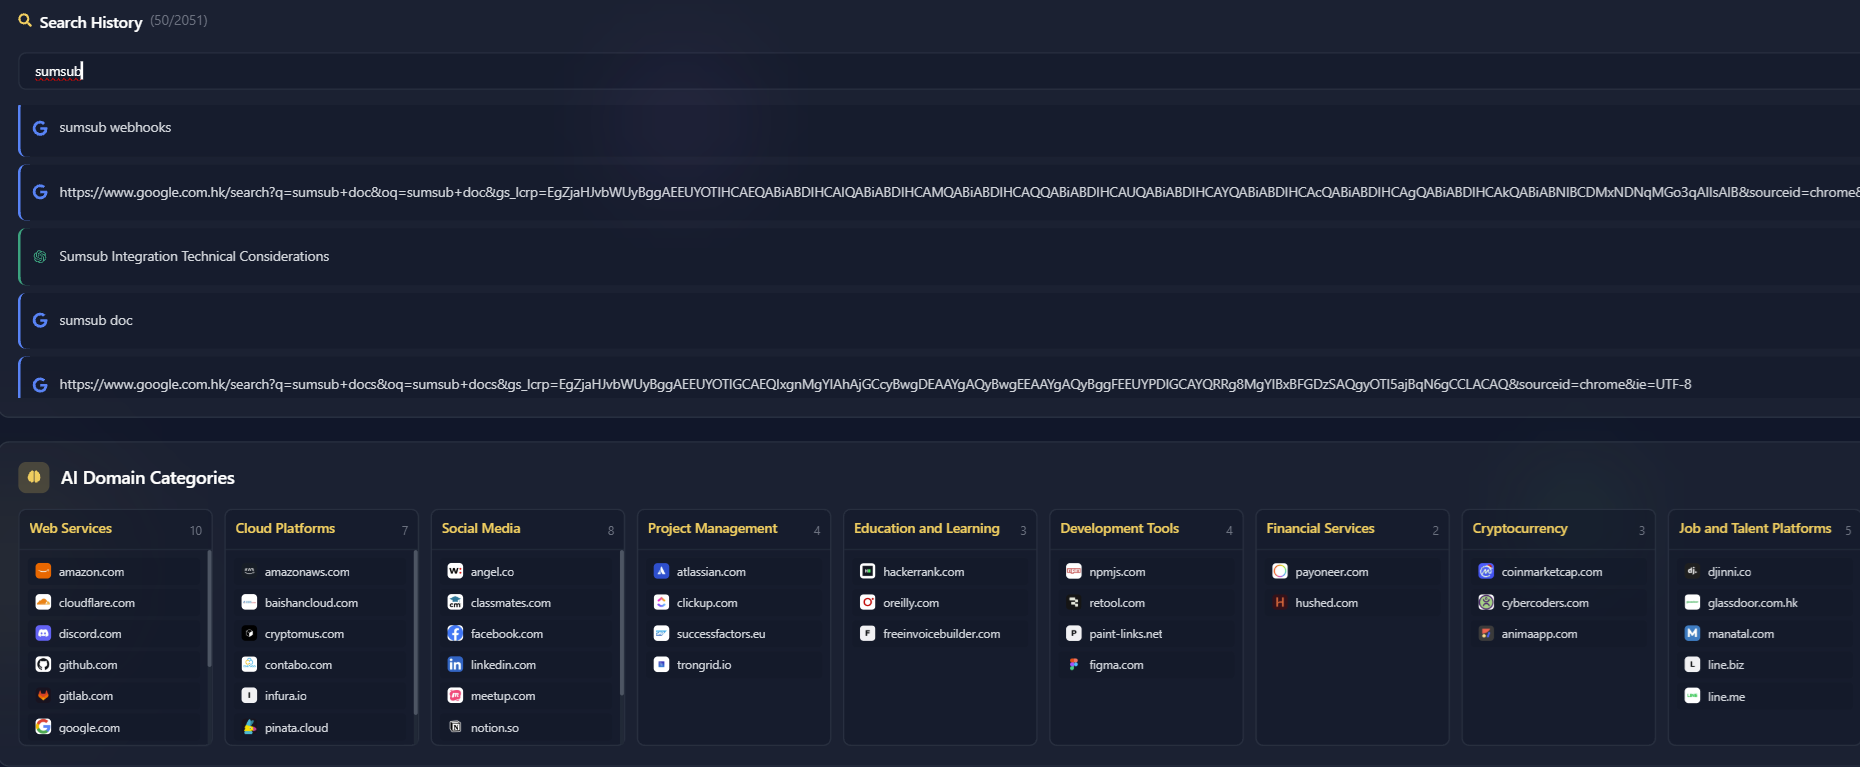Click the sumsub search input field

939,71
